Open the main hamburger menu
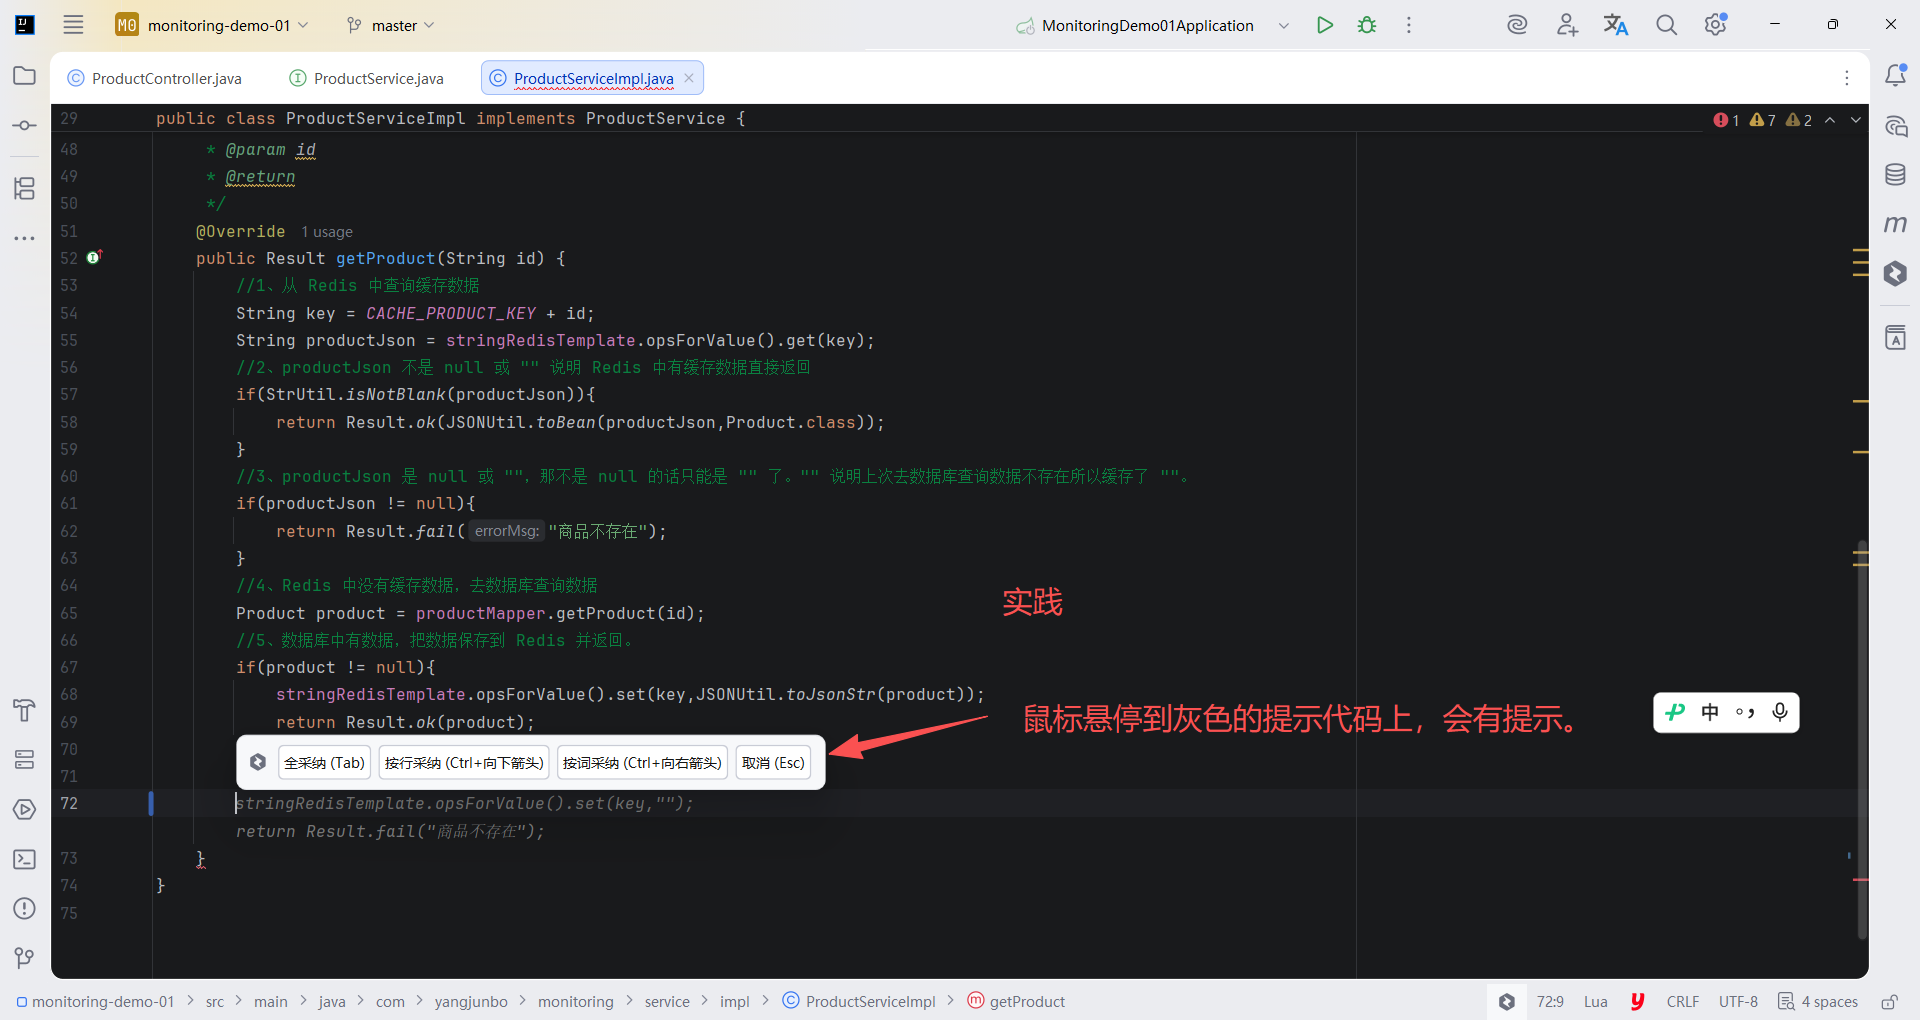This screenshot has width=1920, height=1020. click(x=73, y=25)
